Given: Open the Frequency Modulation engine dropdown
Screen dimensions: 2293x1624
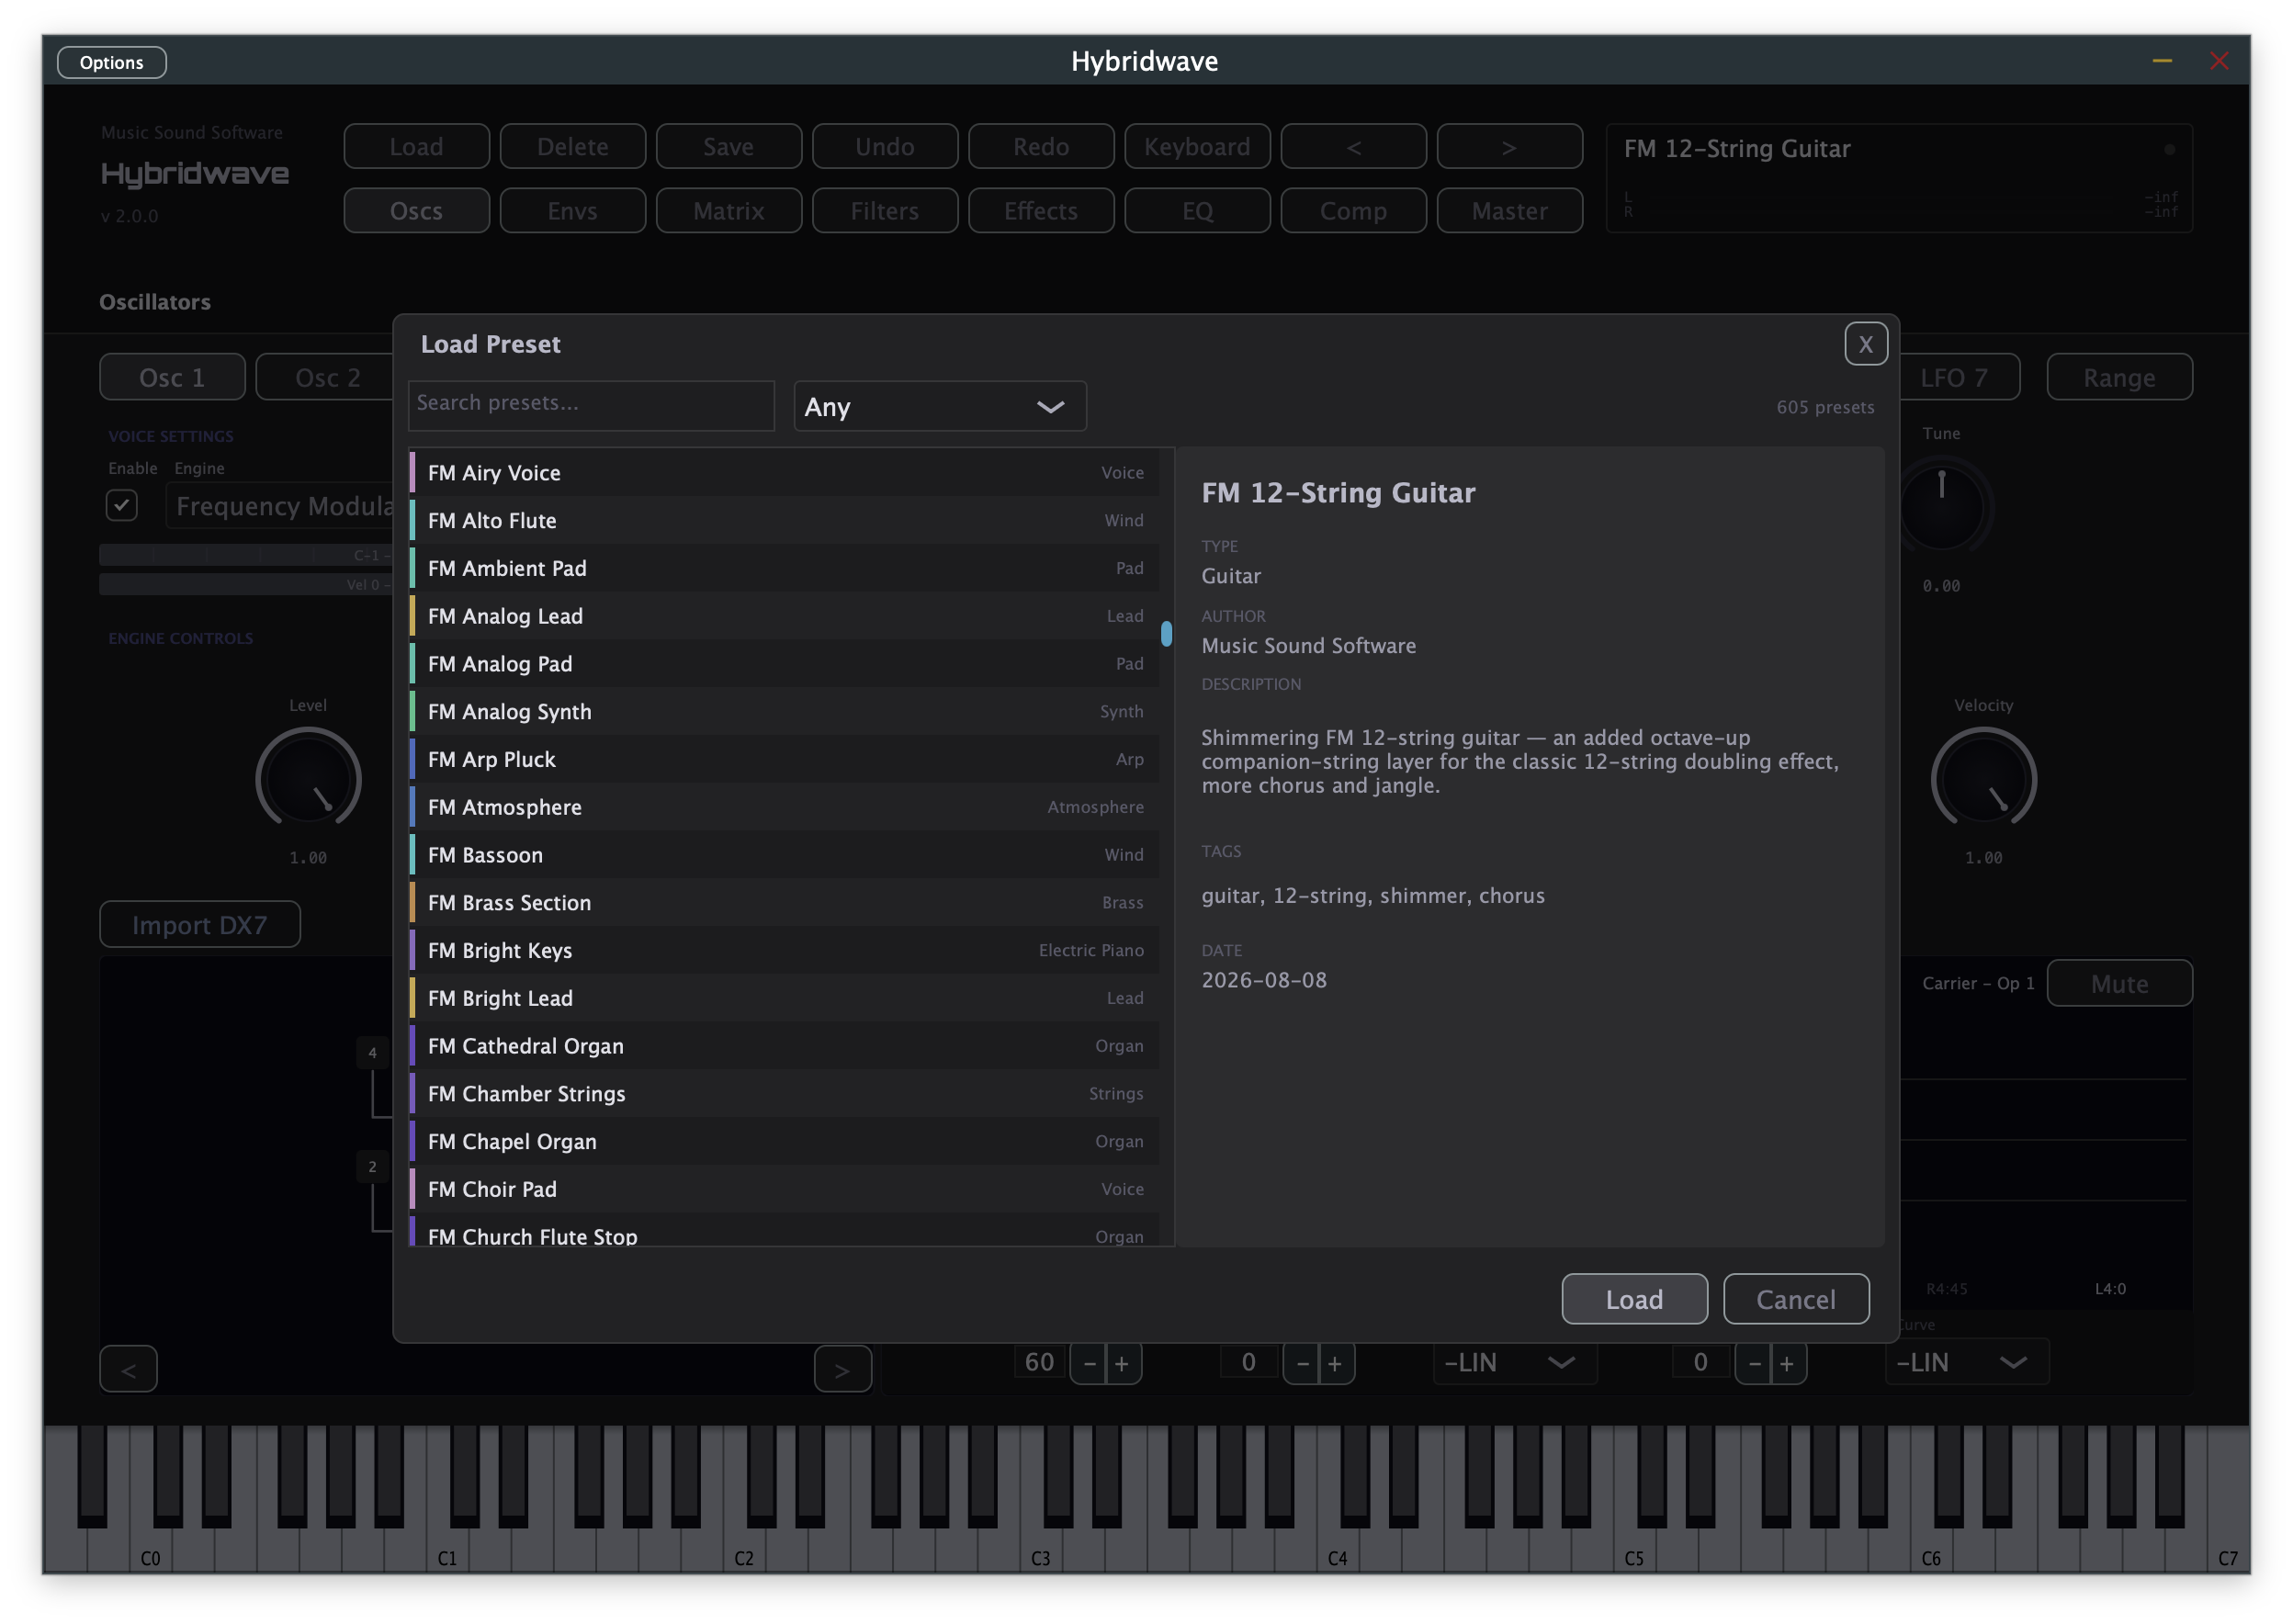Looking at the screenshot, I should [x=281, y=507].
